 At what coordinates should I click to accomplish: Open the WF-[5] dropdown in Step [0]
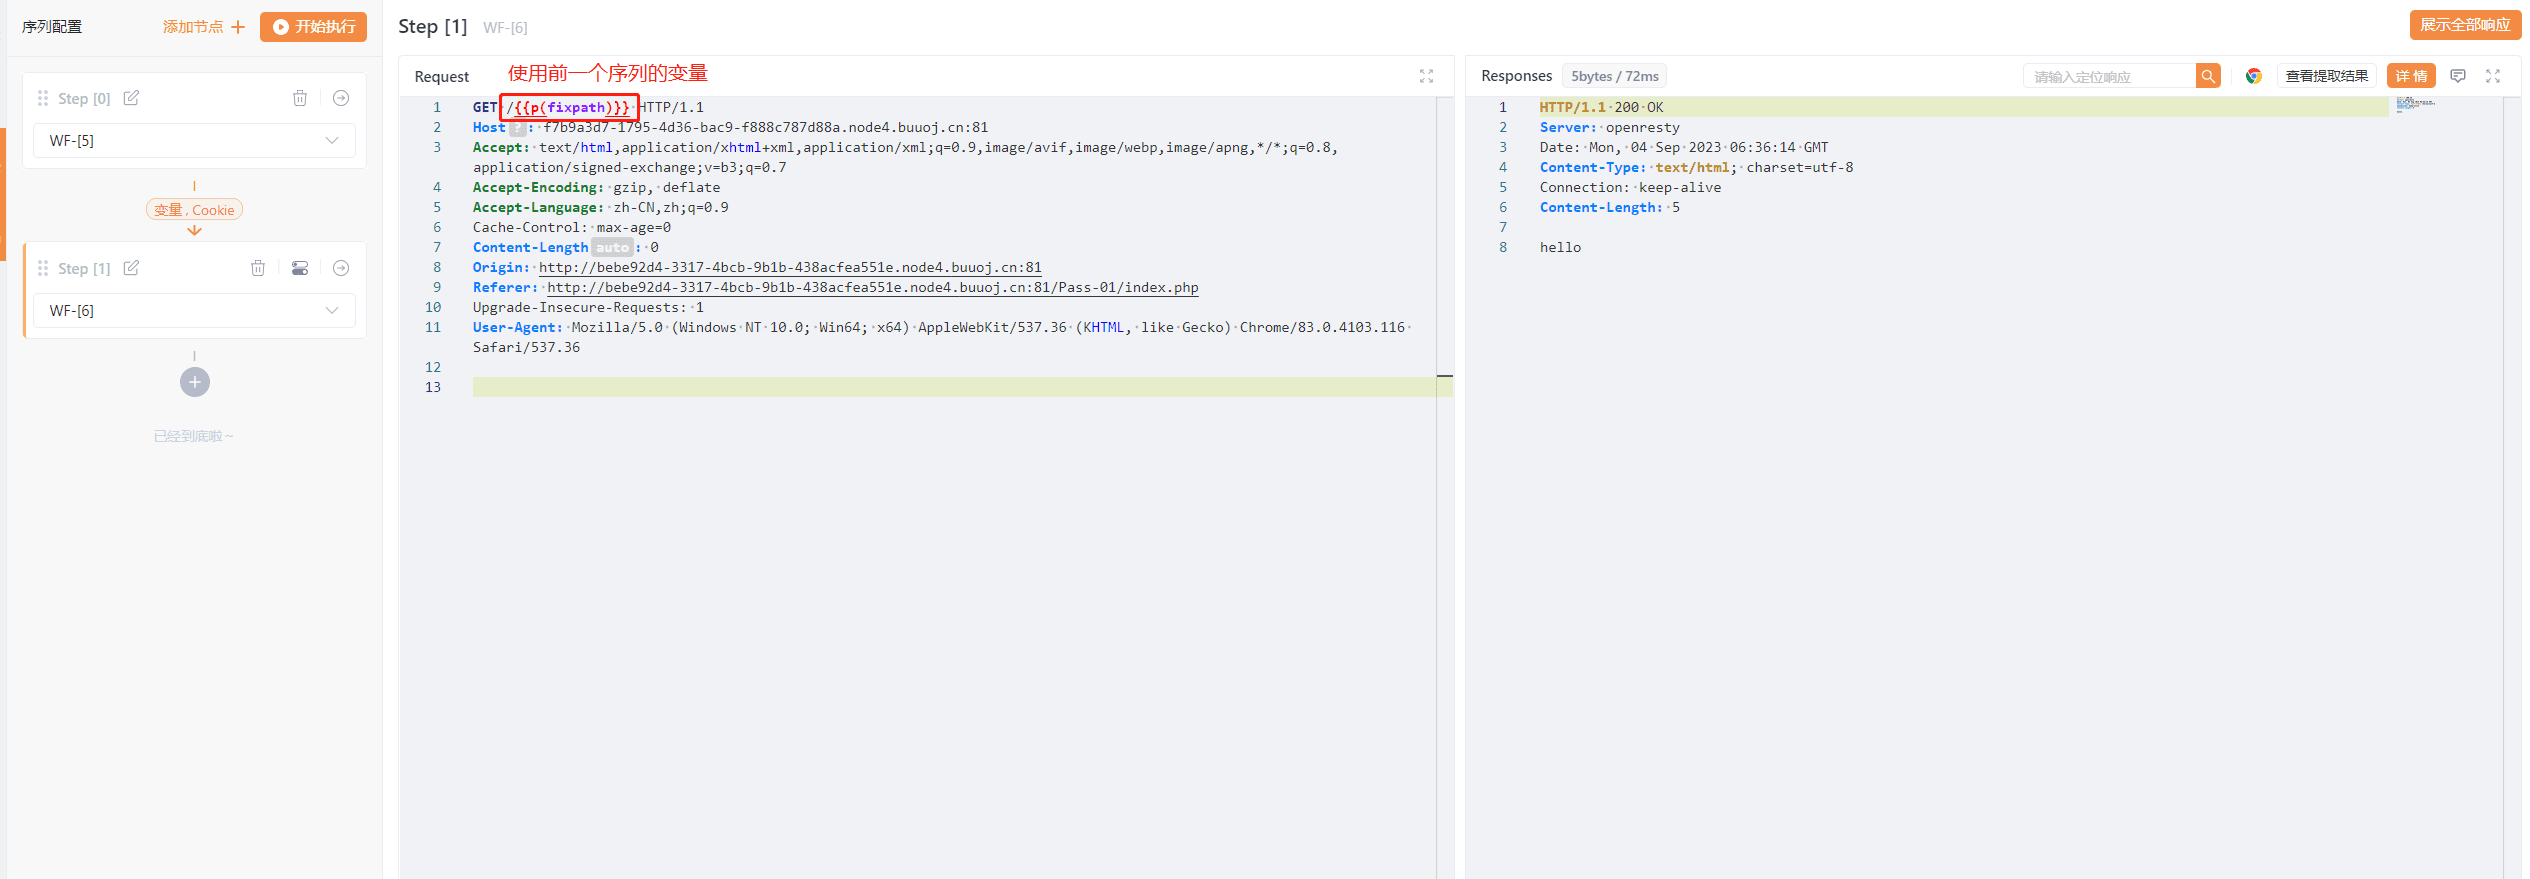pyautogui.click(x=194, y=141)
